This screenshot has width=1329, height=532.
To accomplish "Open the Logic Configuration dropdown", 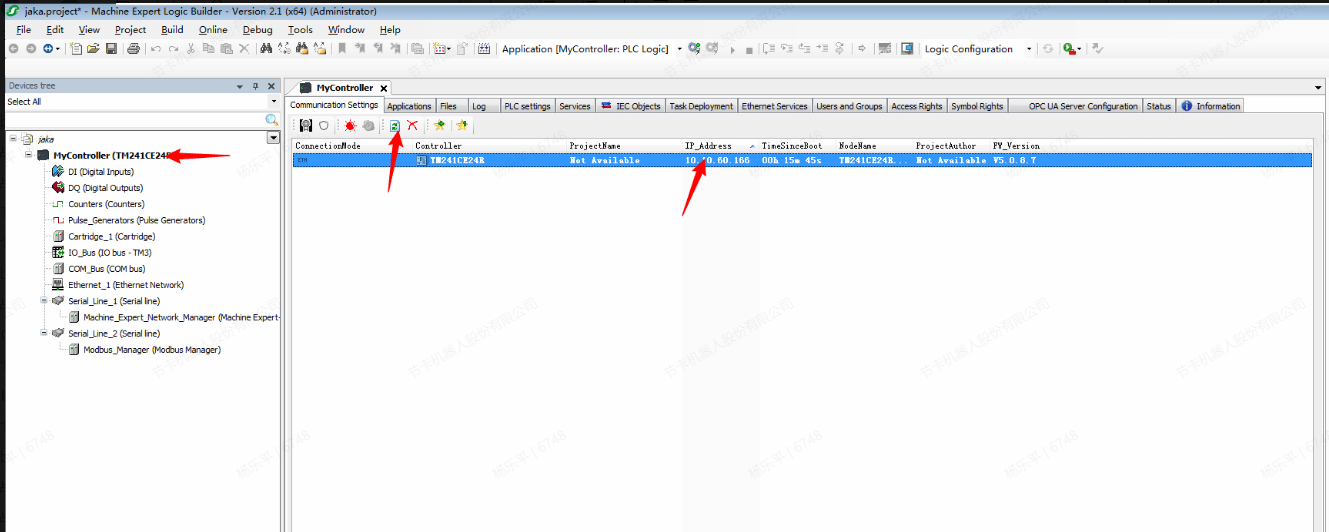I will (1029, 49).
